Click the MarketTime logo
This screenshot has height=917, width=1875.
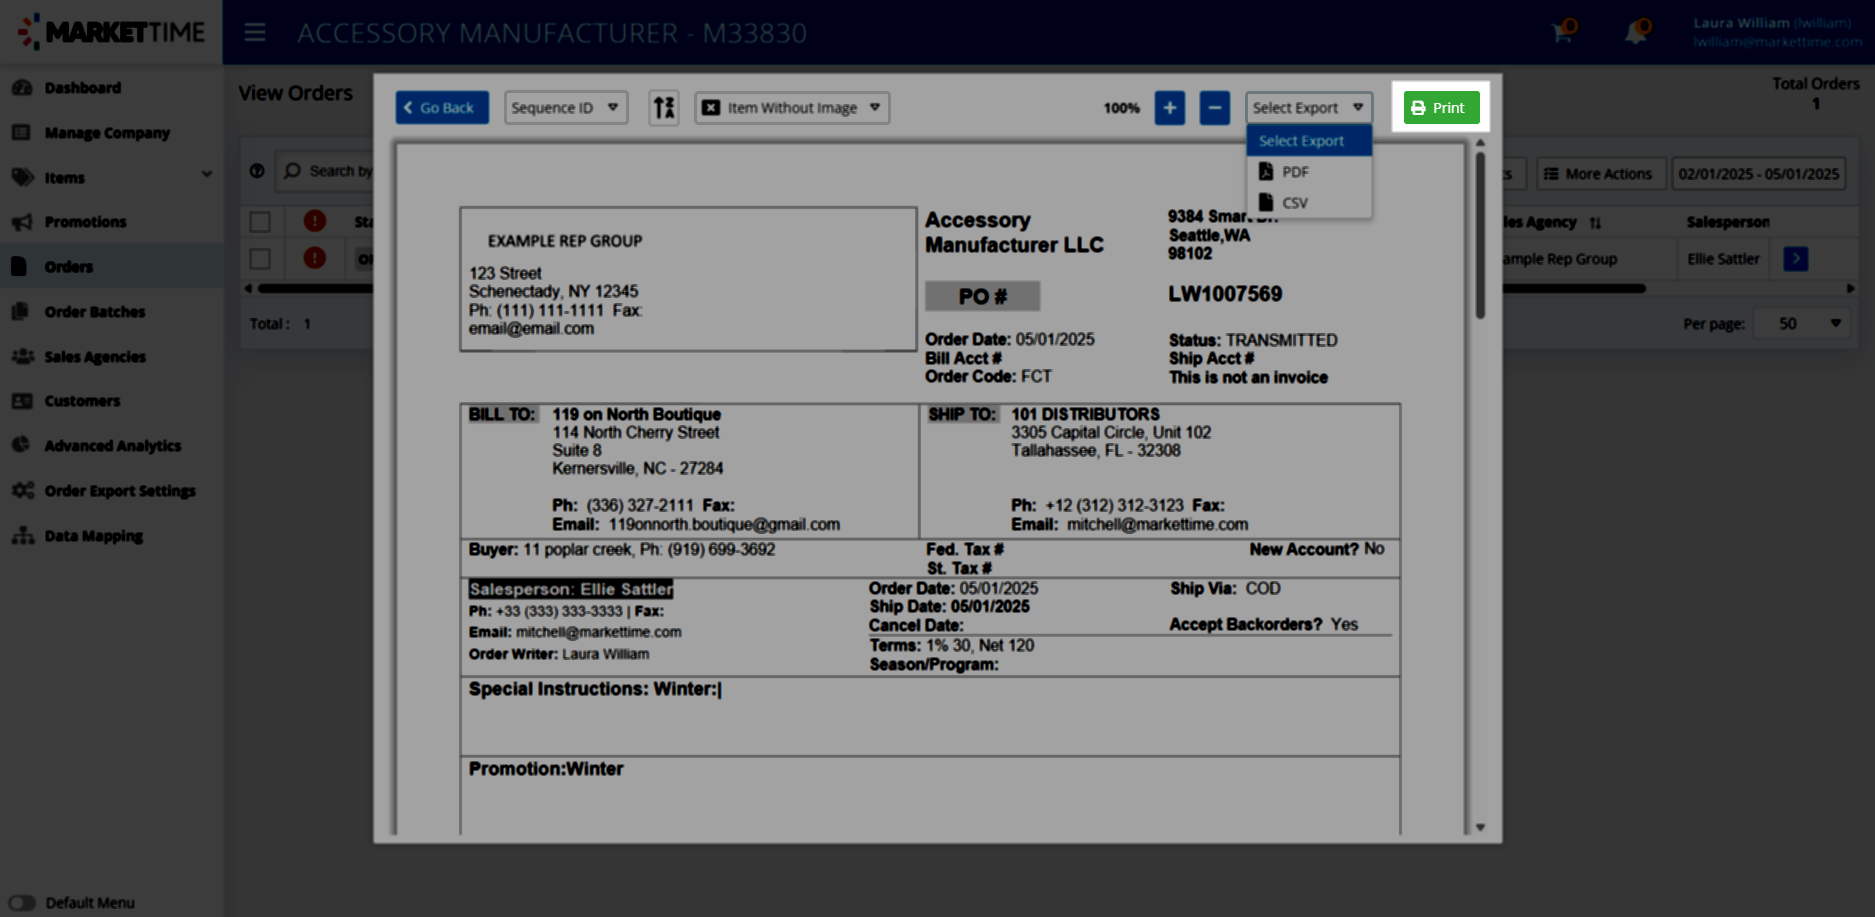coord(111,32)
